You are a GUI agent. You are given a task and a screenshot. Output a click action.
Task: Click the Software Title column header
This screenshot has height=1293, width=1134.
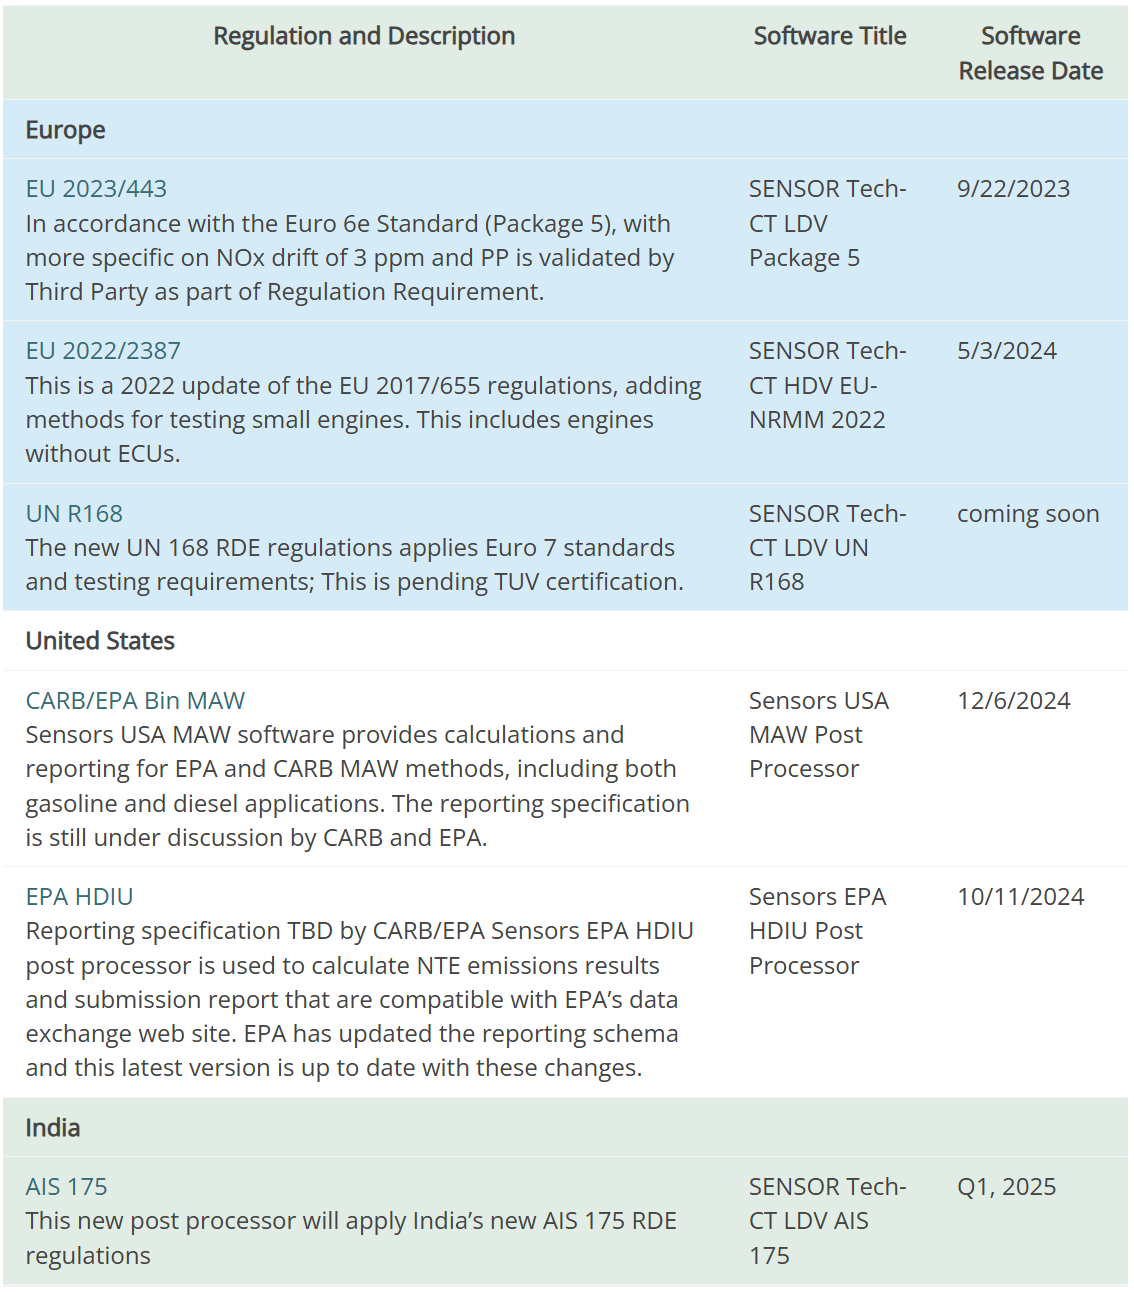point(829,37)
